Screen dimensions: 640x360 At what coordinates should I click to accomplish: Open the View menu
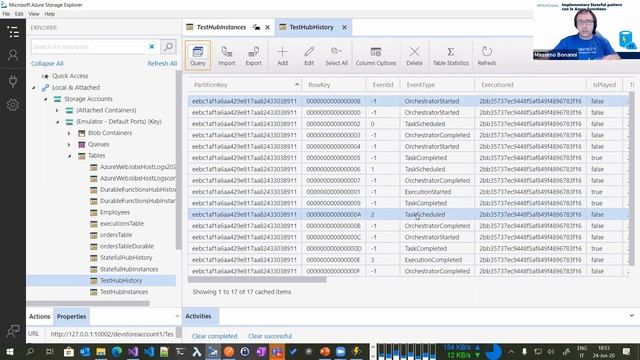point(34,14)
